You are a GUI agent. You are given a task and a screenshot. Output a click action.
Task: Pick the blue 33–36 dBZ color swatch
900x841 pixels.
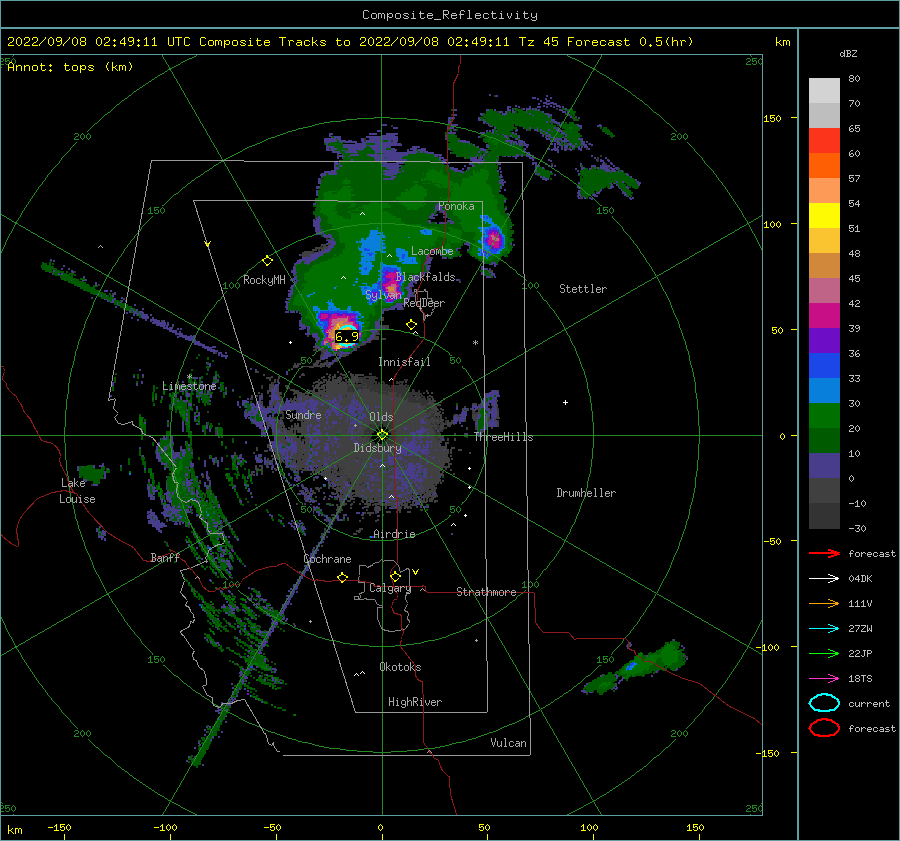point(824,365)
